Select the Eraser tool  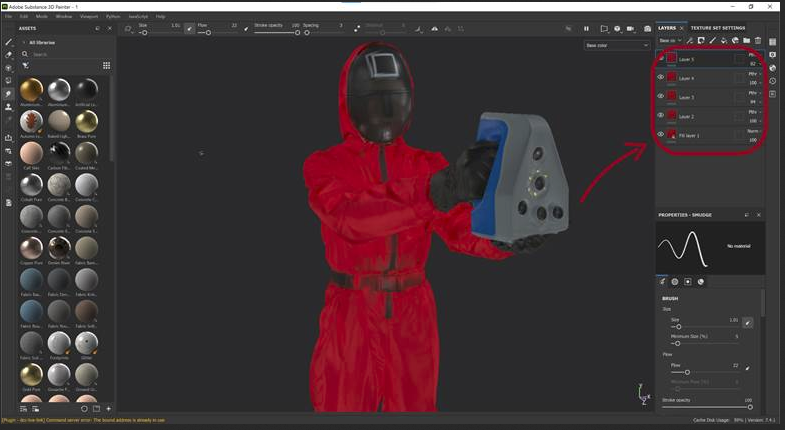pyautogui.click(x=9, y=55)
